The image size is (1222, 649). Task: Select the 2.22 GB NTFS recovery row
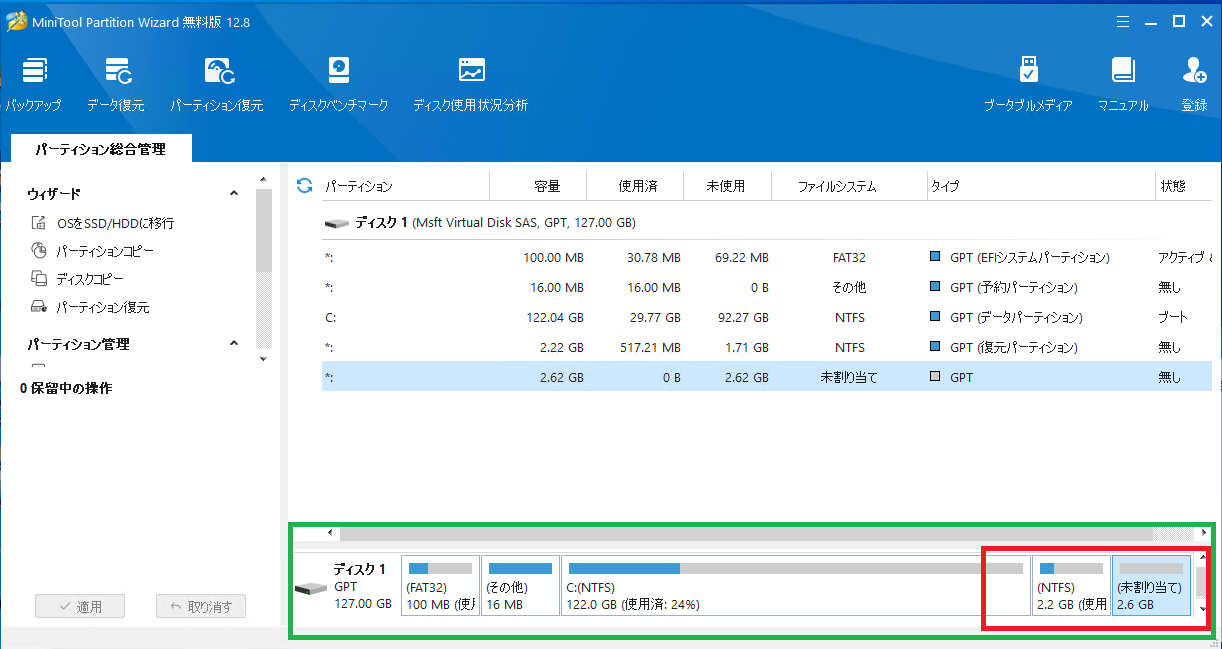click(x=767, y=347)
